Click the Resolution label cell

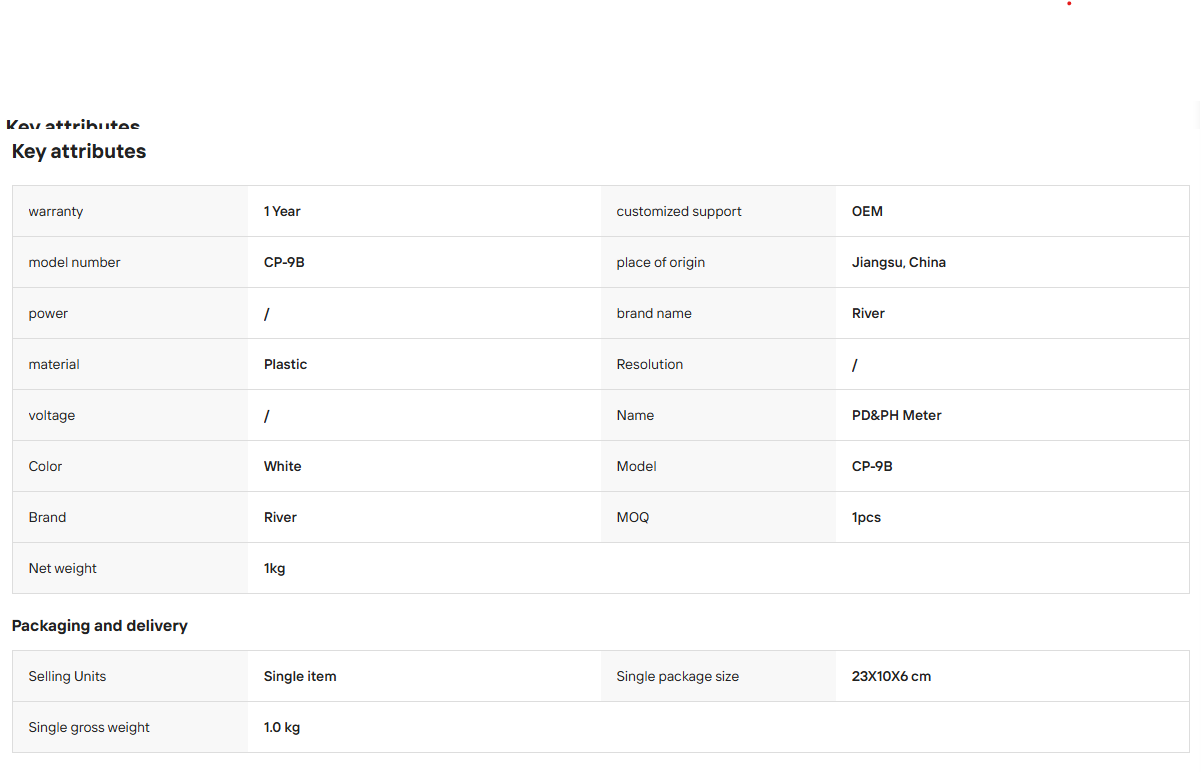[719, 364]
